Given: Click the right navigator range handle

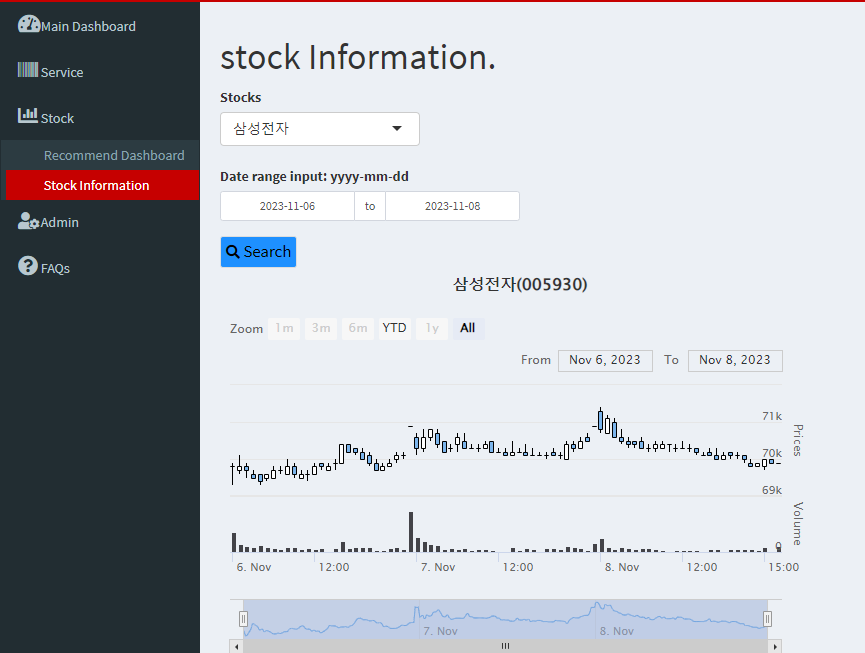Looking at the screenshot, I should coord(767,619).
